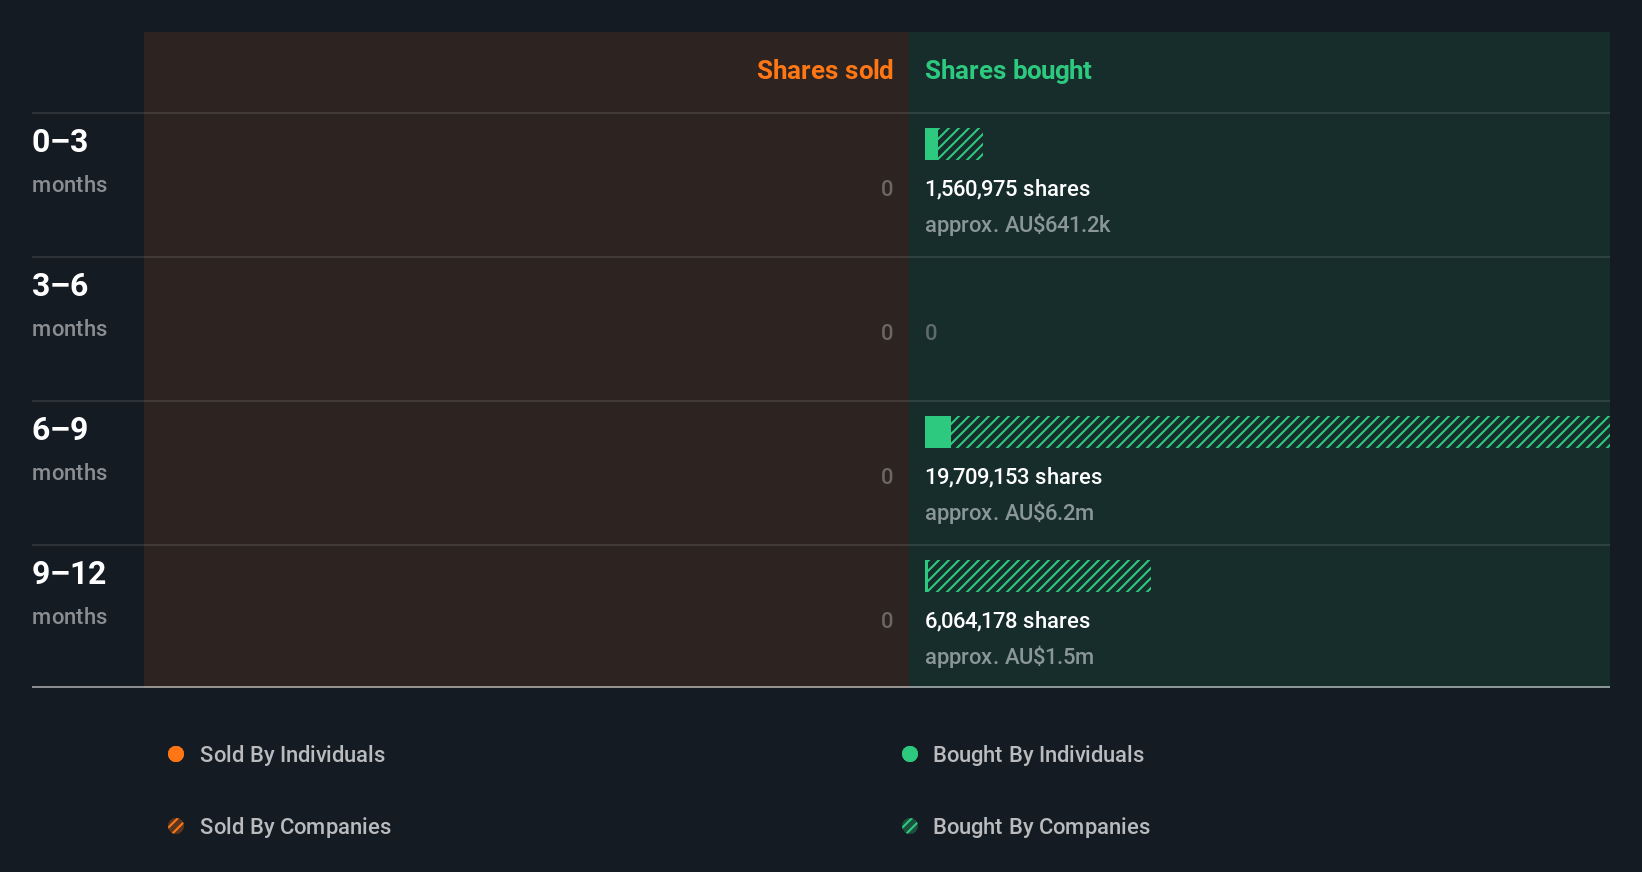Click the shares sold zero in 6–9 months

887,476
